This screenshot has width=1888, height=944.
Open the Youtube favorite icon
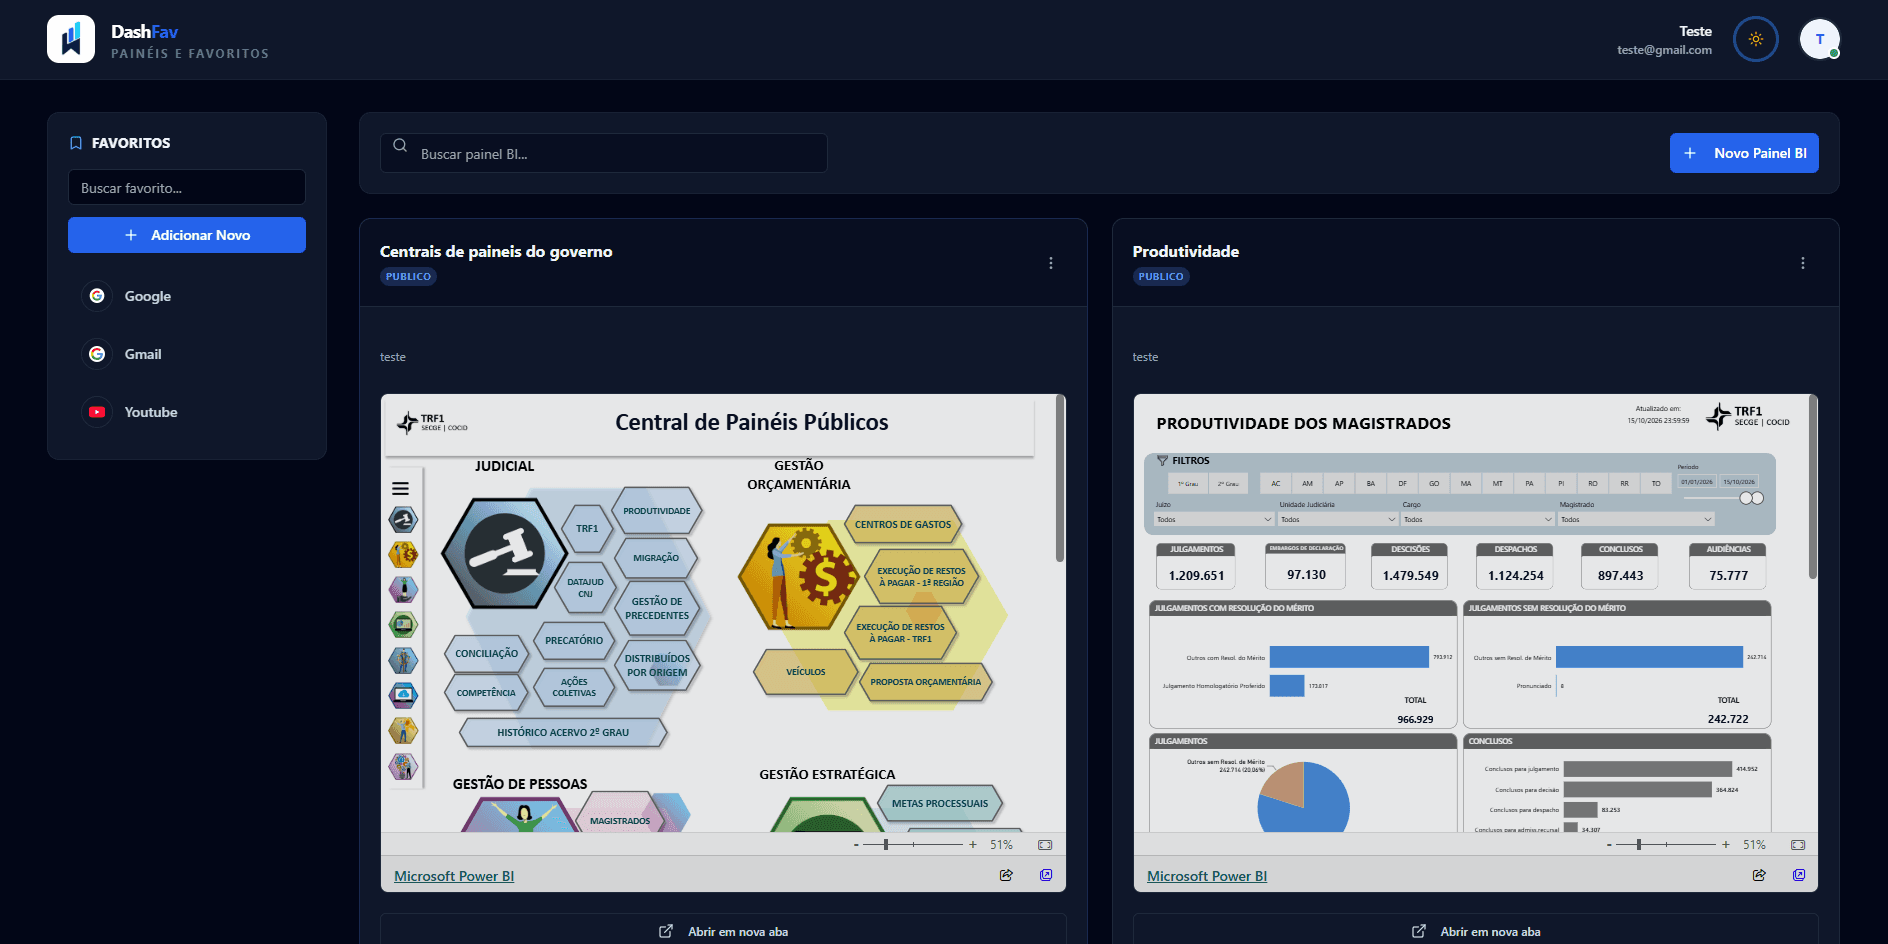pos(97,412)
